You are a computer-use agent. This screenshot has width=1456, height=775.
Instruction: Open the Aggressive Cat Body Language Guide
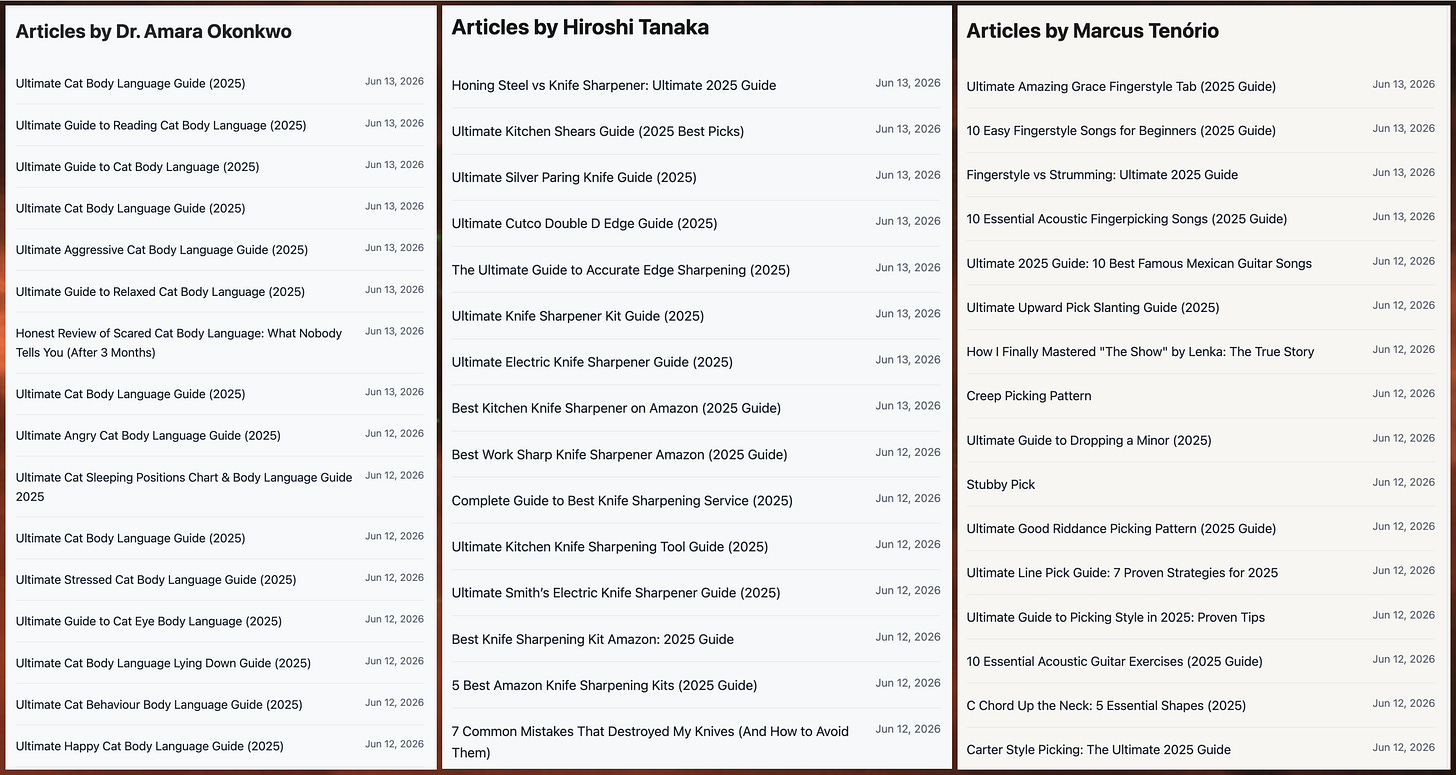[x=162, y=250]
